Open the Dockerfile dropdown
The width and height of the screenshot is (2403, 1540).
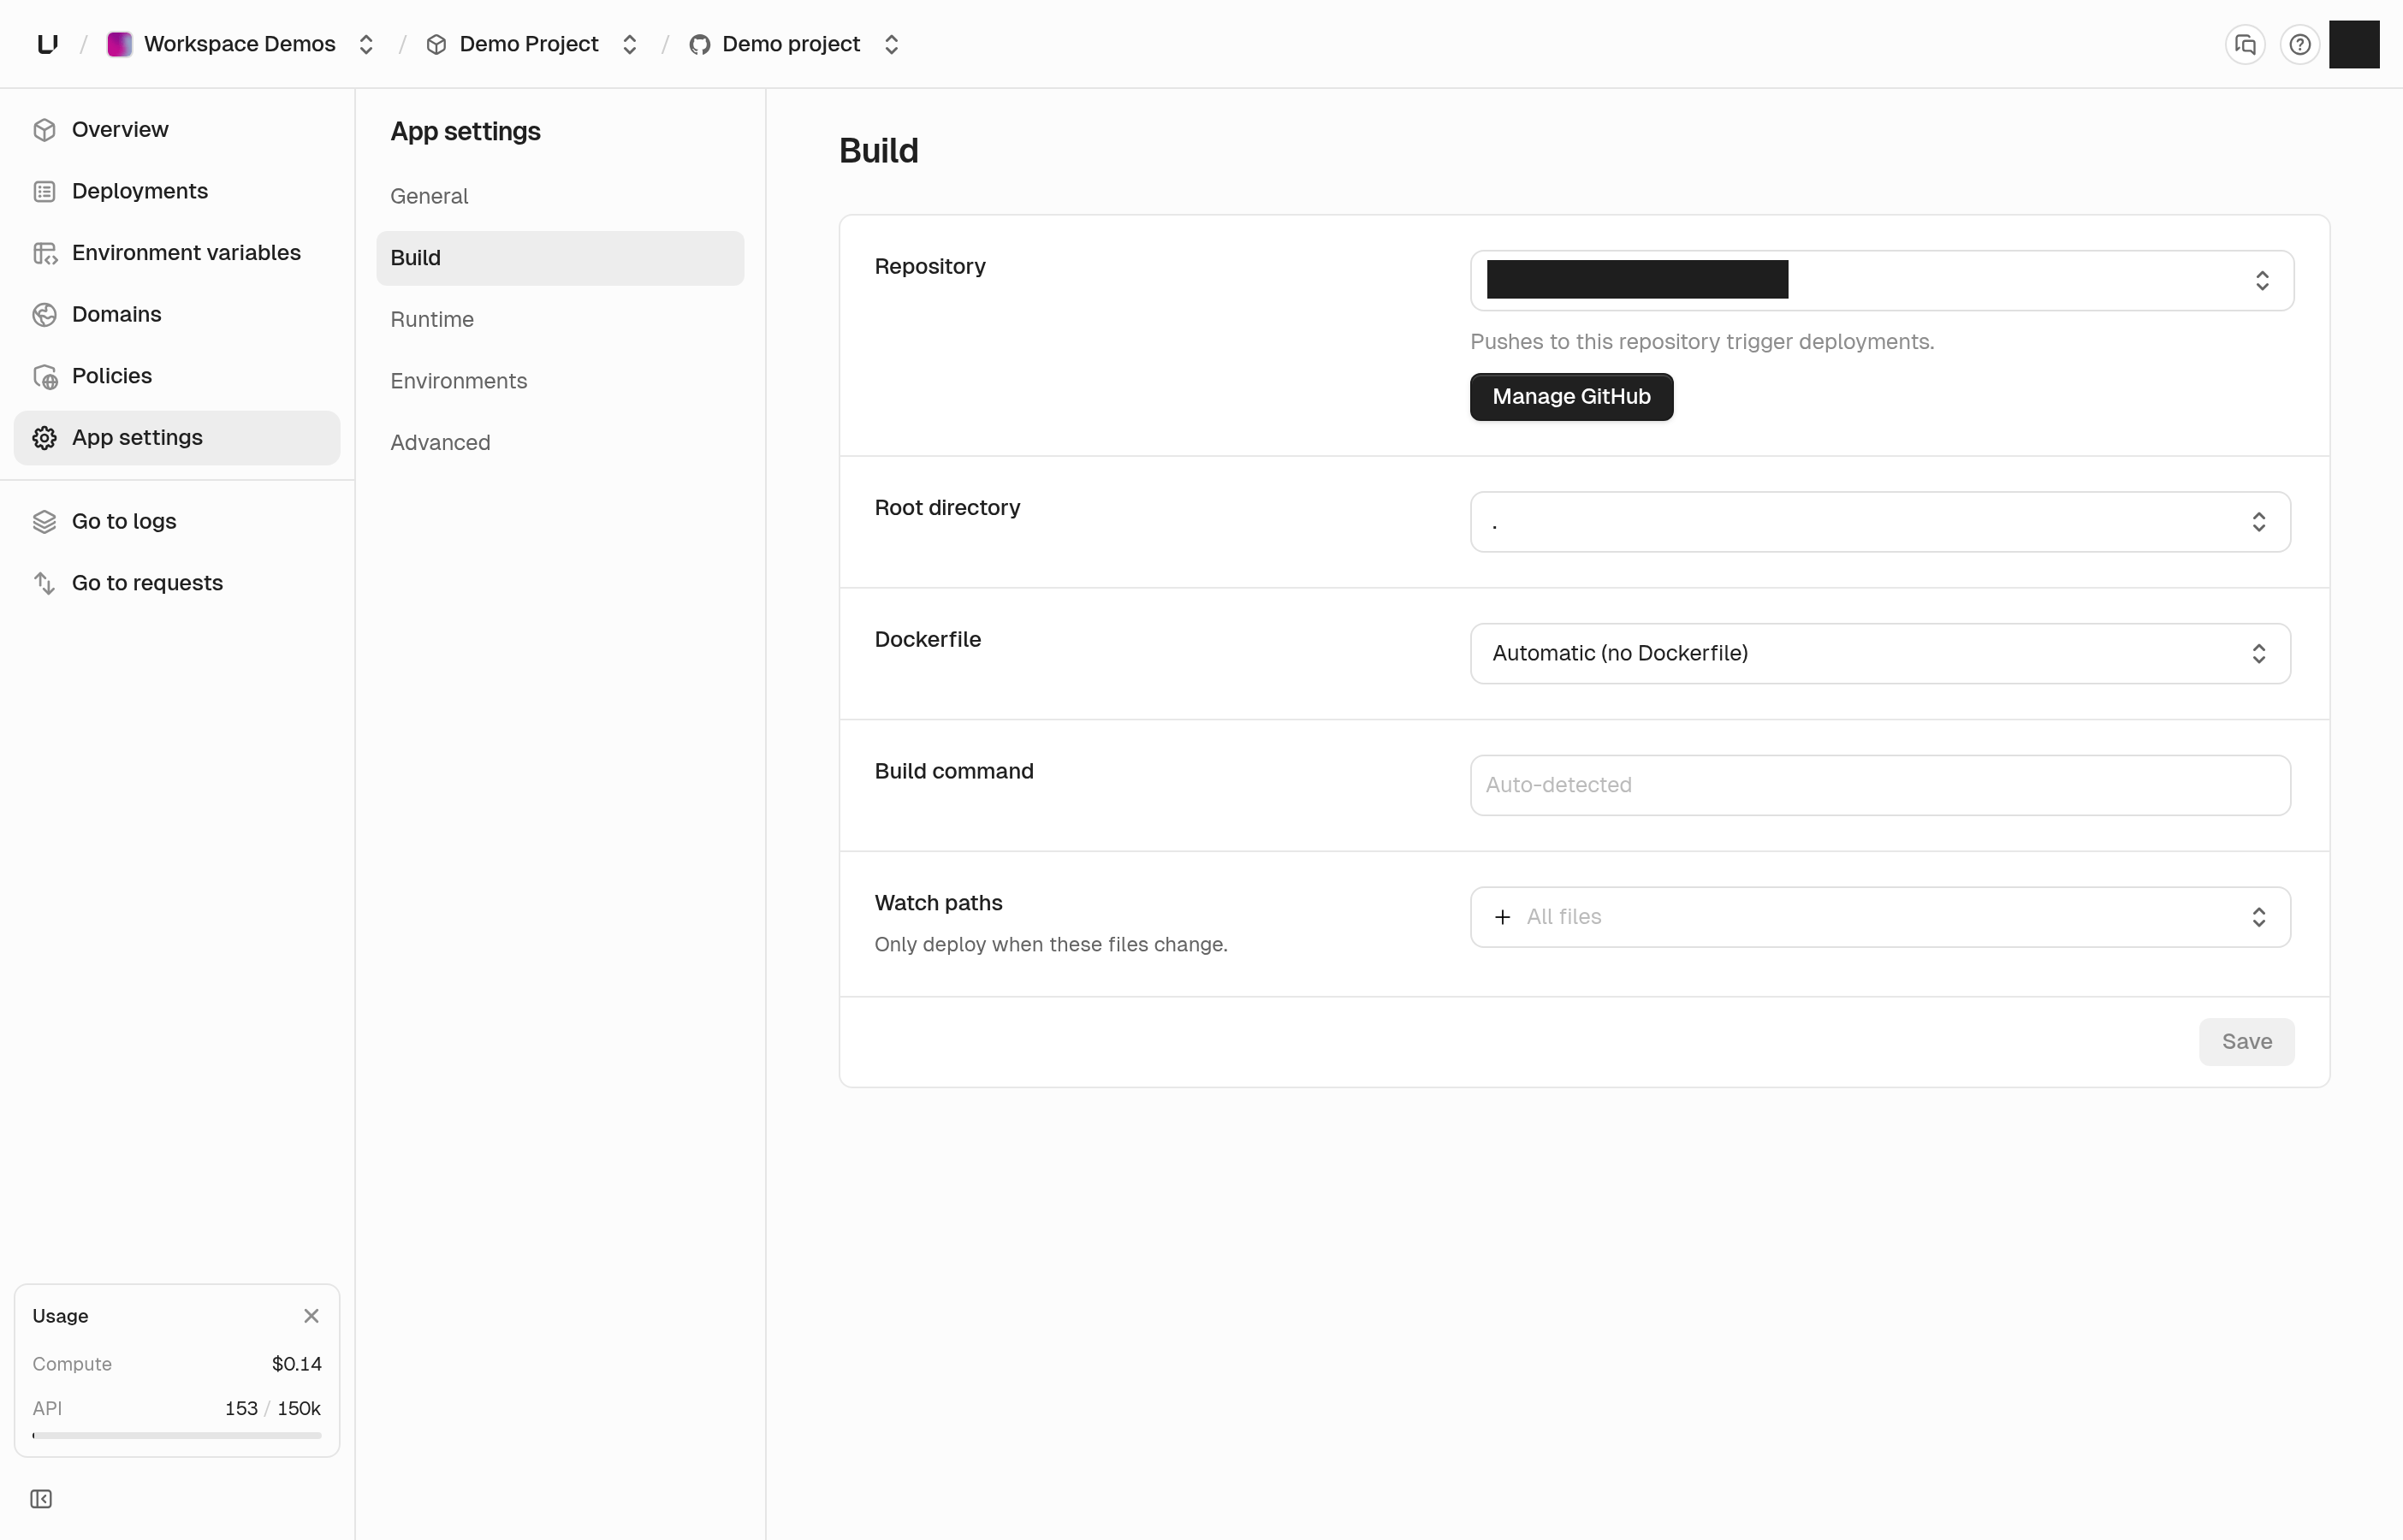pyautogui.click(x=1880, y=654)
